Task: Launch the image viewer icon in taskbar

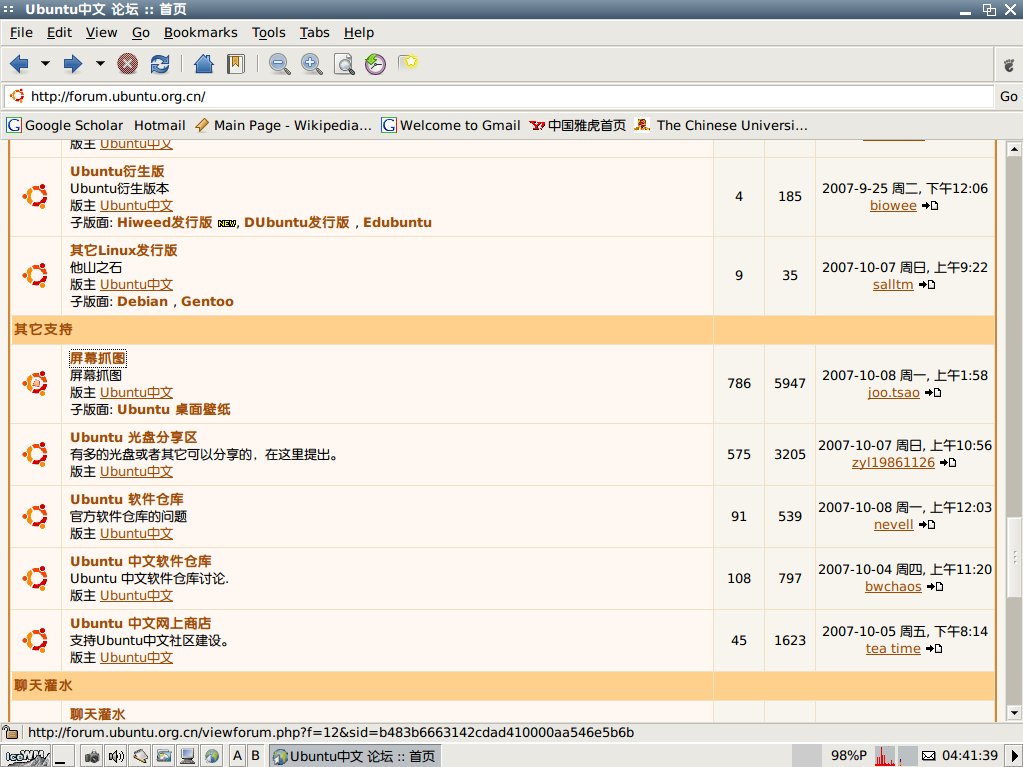Action: tap(164, 757)
